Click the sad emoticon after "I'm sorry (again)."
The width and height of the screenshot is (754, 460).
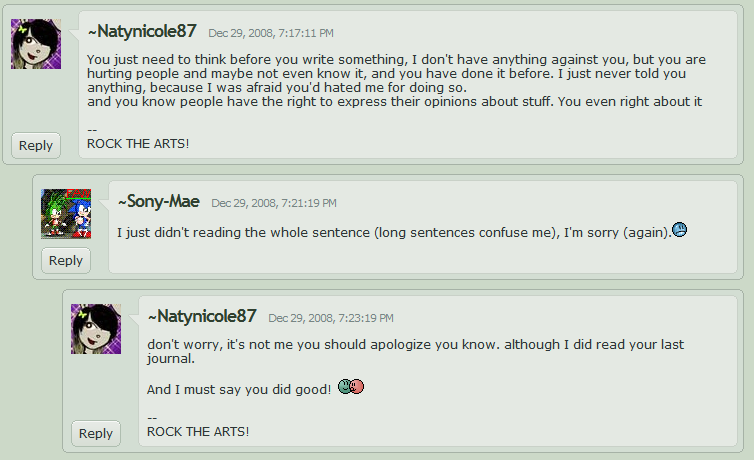coord(679,231)
